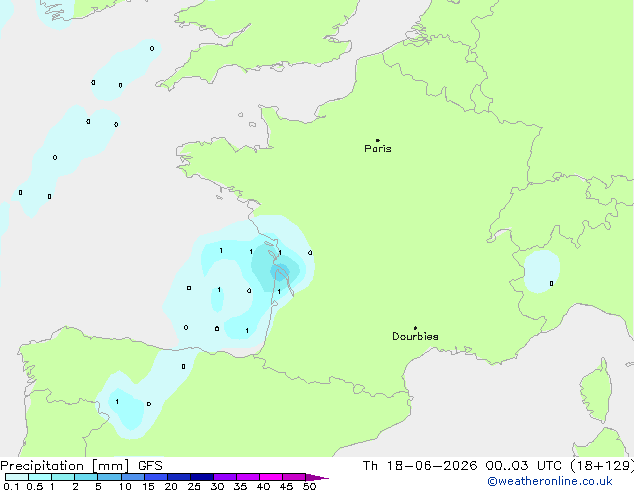Select the 0.1–0.5 mm legend swatch
634x490 pixels.
(17, 477)
